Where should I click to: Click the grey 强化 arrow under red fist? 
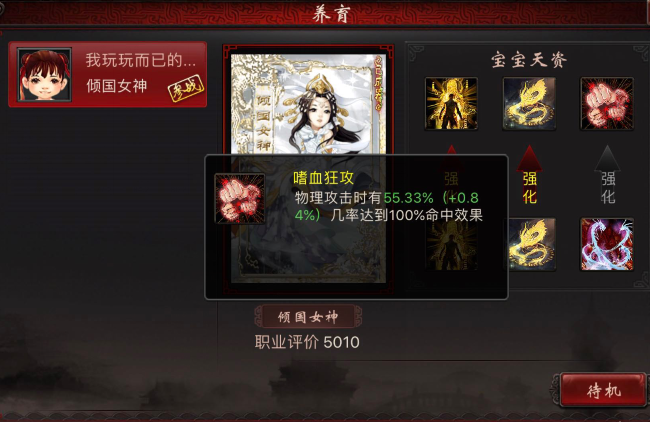coord(607,175)
